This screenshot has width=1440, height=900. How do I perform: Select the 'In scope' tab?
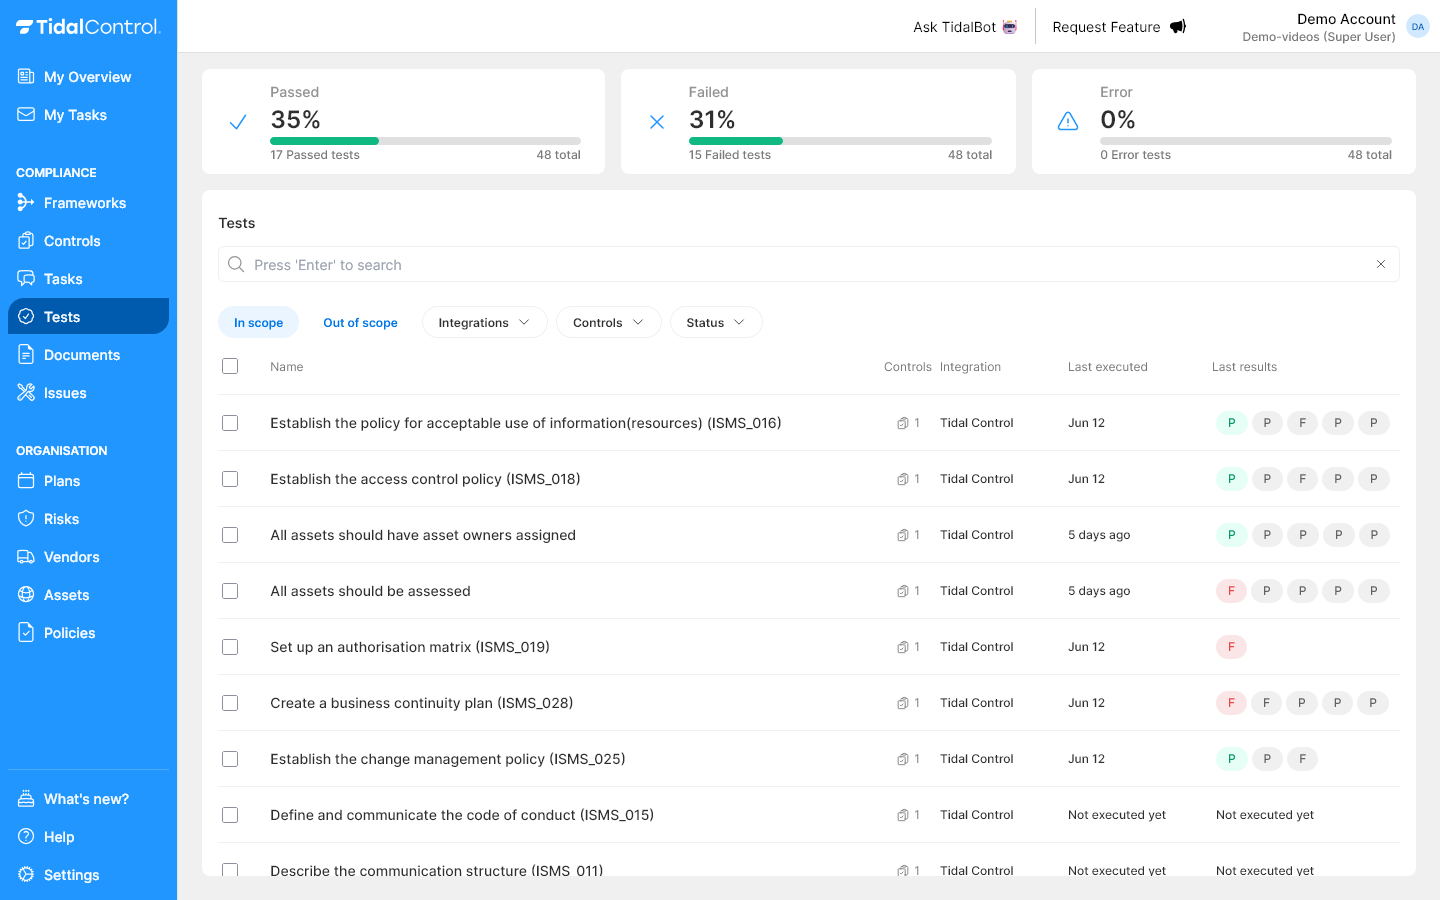point(258,322)
